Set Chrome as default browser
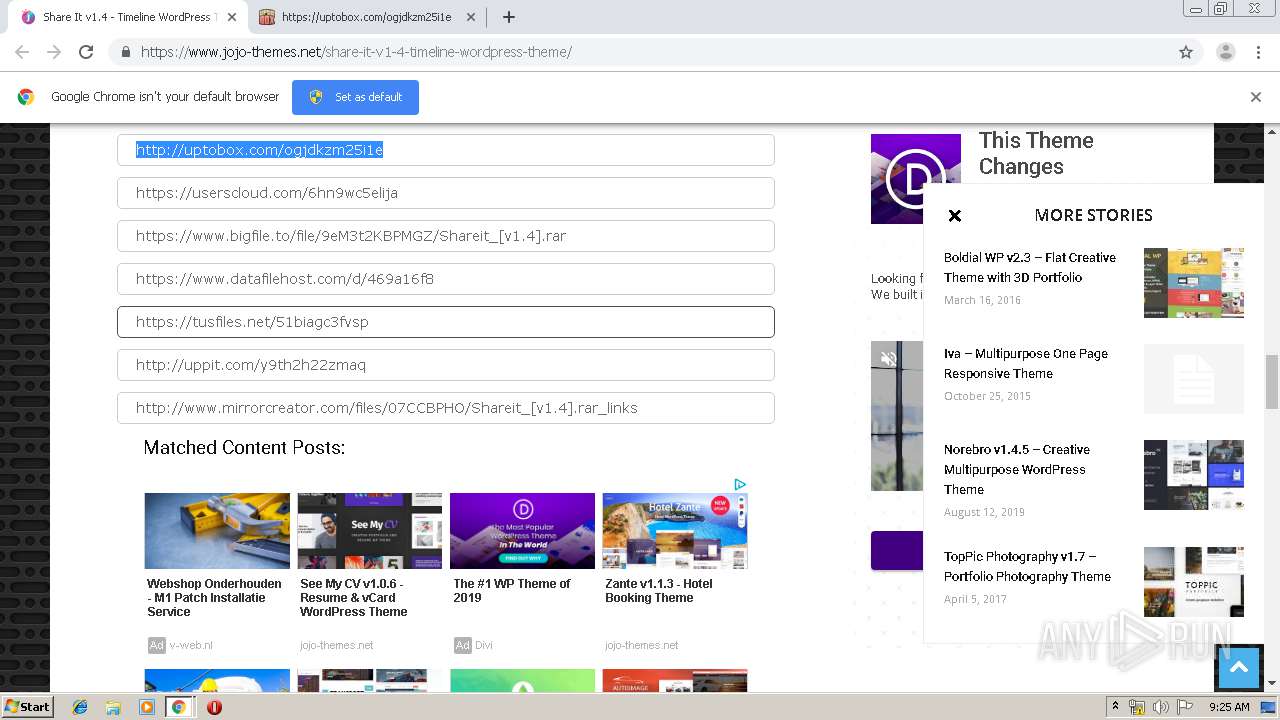The height and width of the screenshot is (720, 1280). click(355, 97)
